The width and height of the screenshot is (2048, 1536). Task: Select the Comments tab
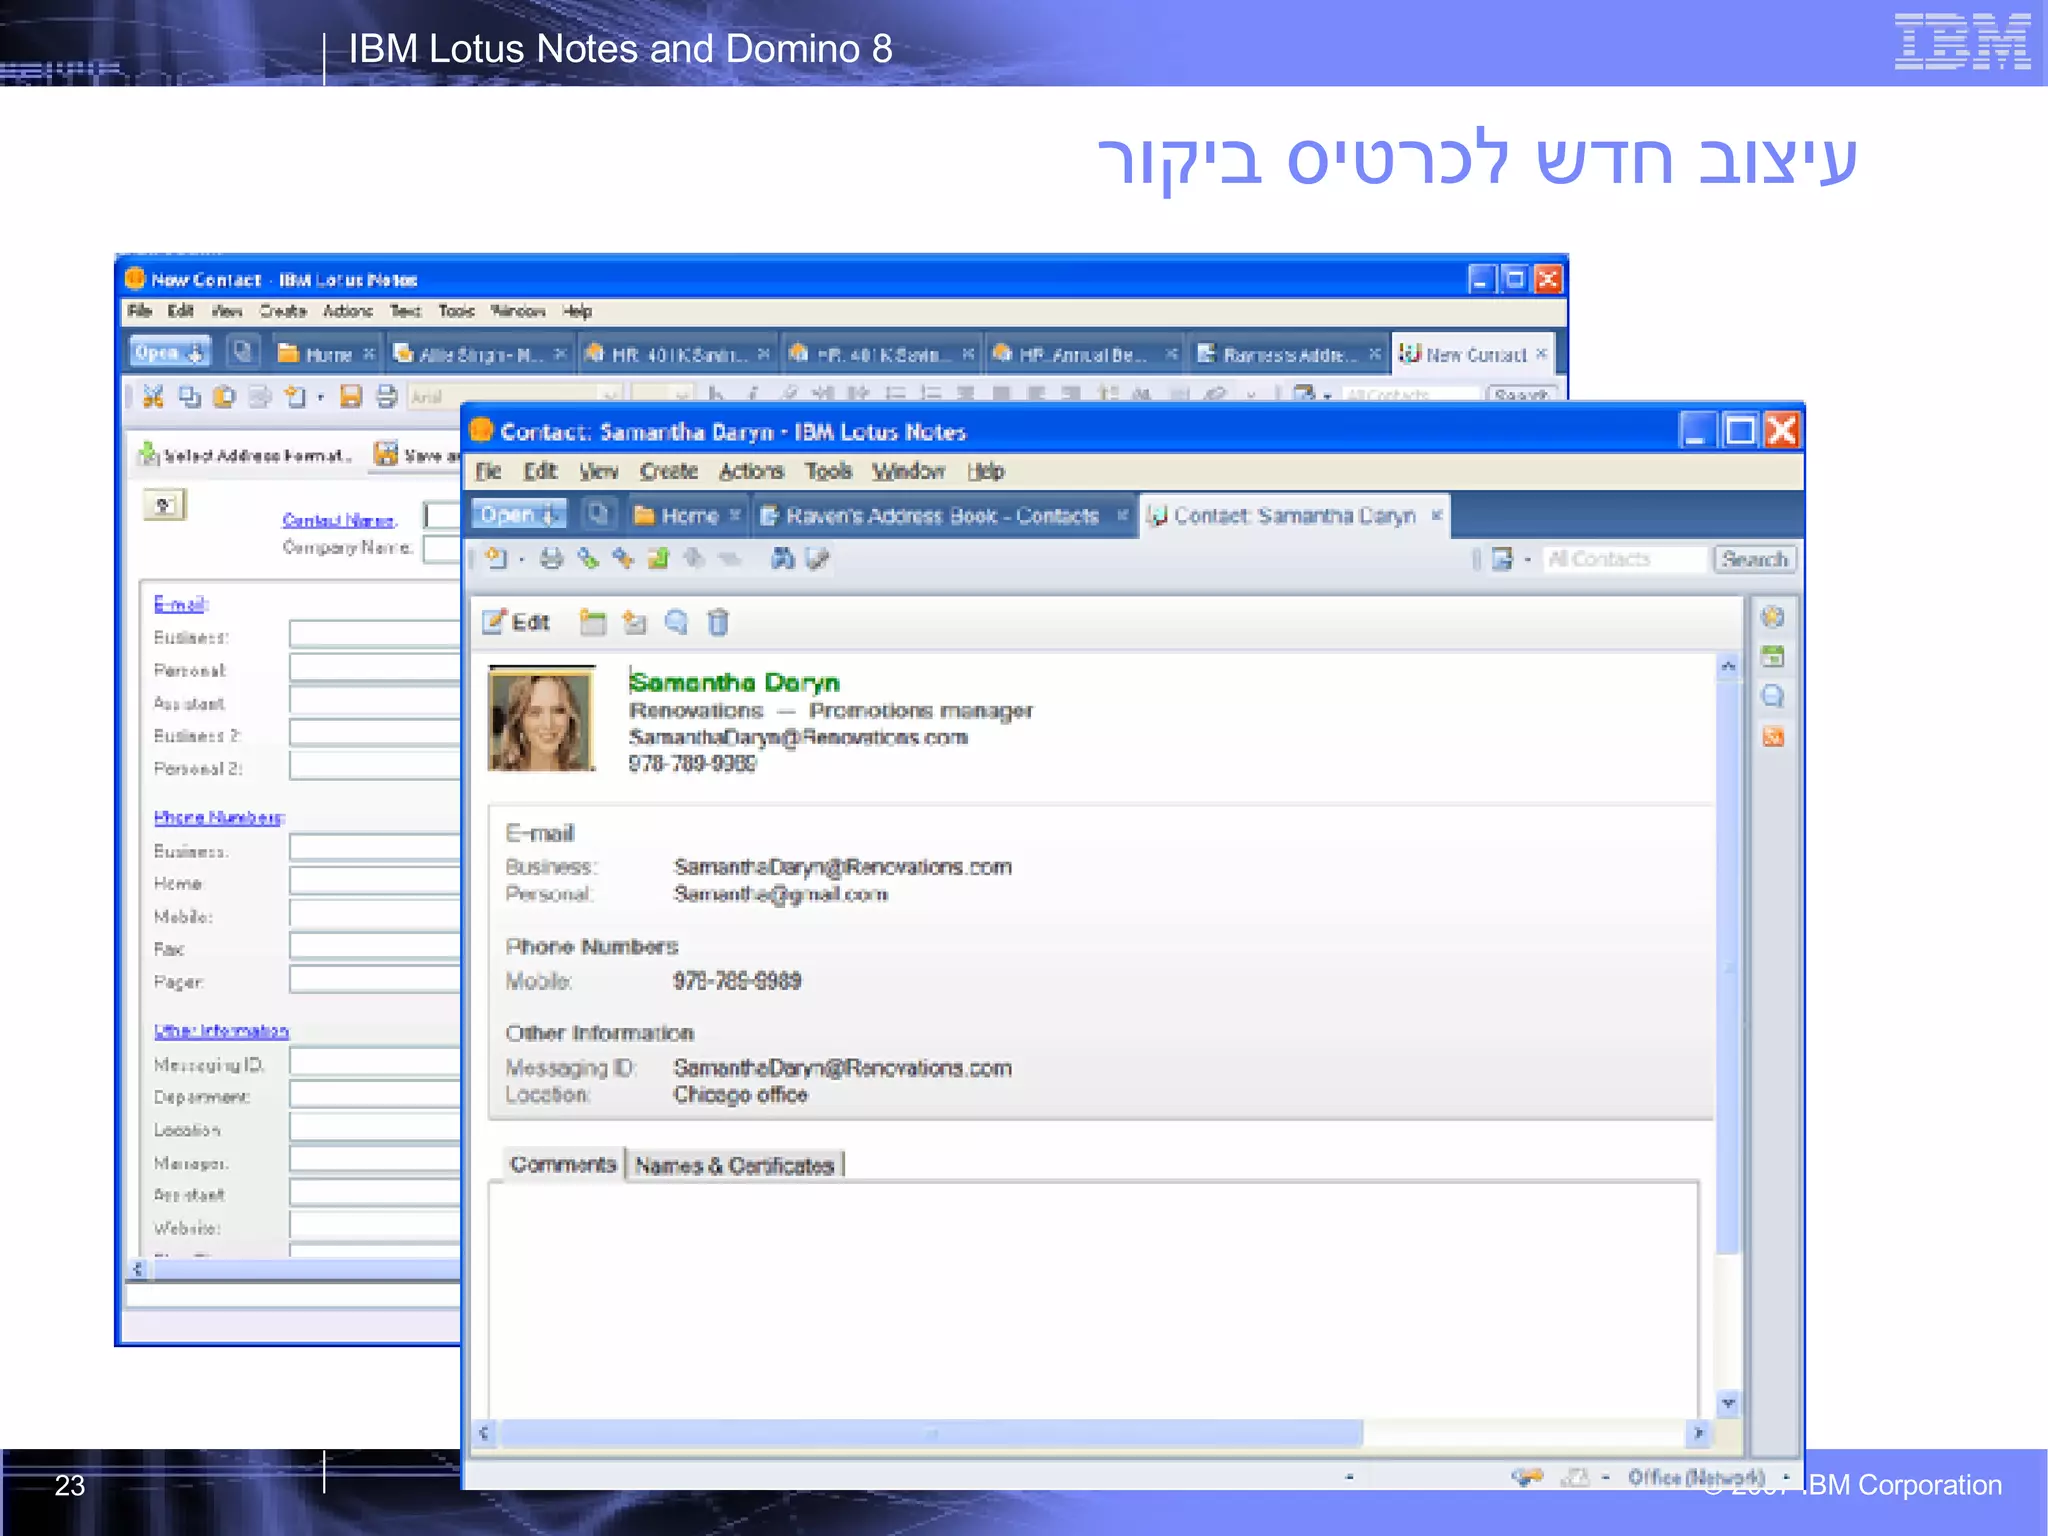(x=563, y=1164)
